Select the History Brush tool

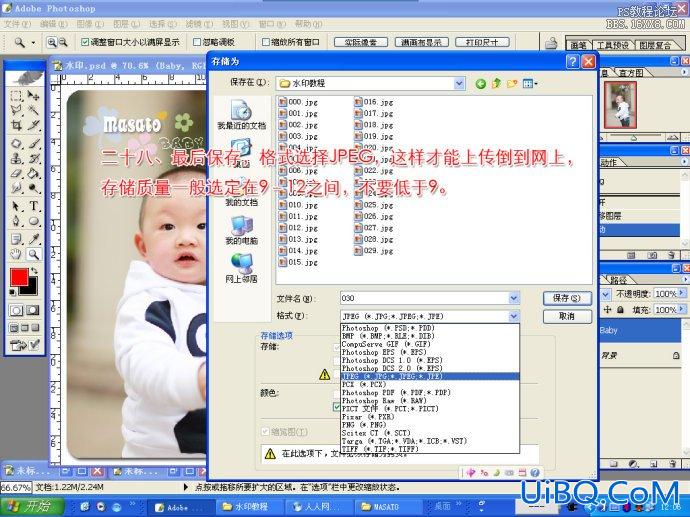coord(33,158)
